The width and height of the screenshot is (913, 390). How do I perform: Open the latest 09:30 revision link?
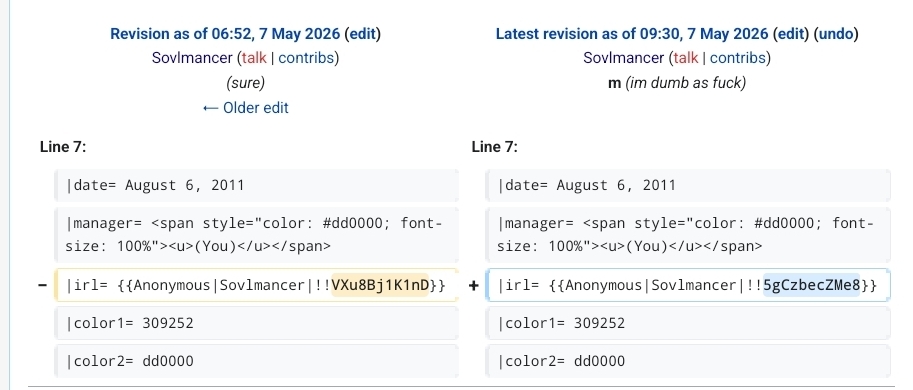click(632, 34)
